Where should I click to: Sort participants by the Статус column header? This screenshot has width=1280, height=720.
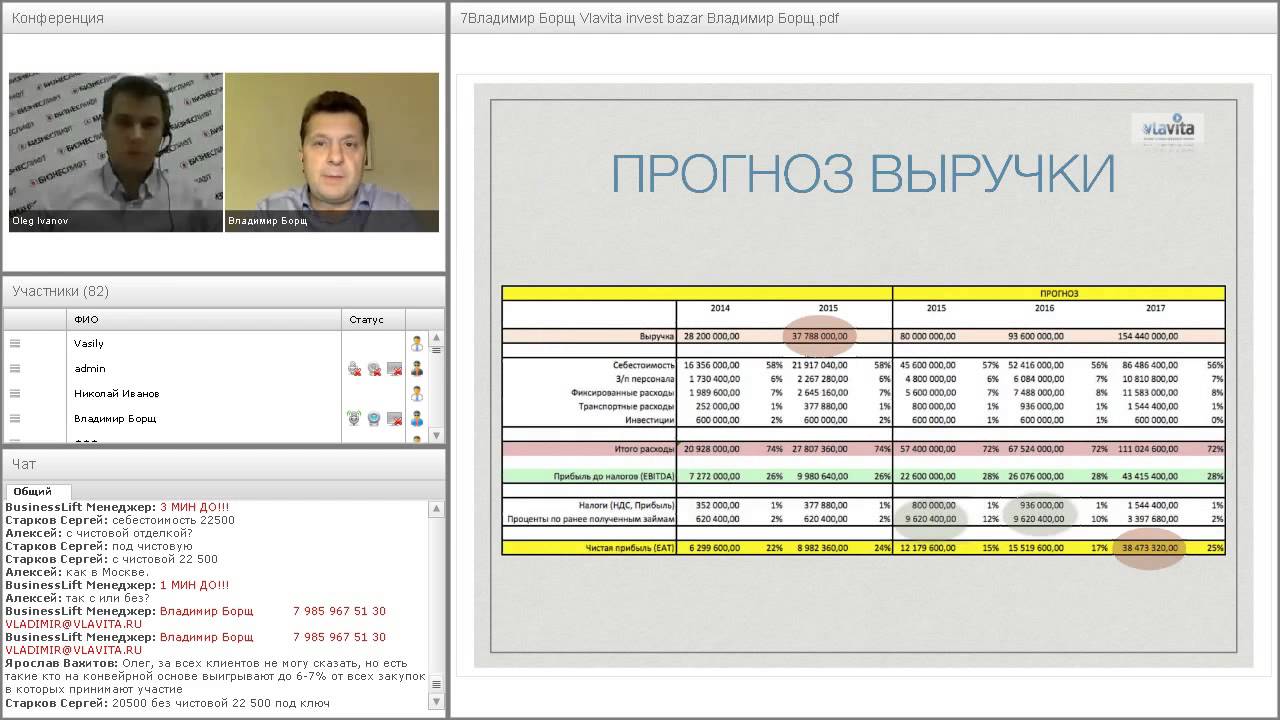pos(367,320)
